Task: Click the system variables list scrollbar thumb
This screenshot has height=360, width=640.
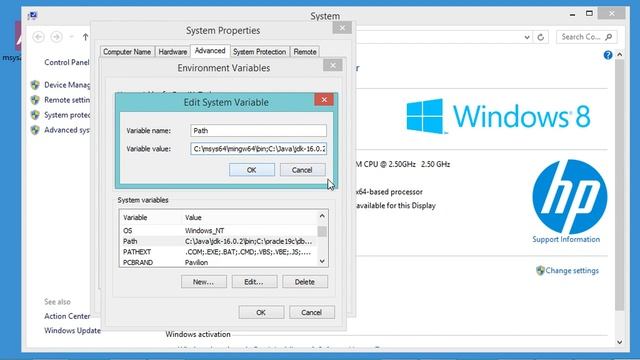Action: [x=322, y=231]
